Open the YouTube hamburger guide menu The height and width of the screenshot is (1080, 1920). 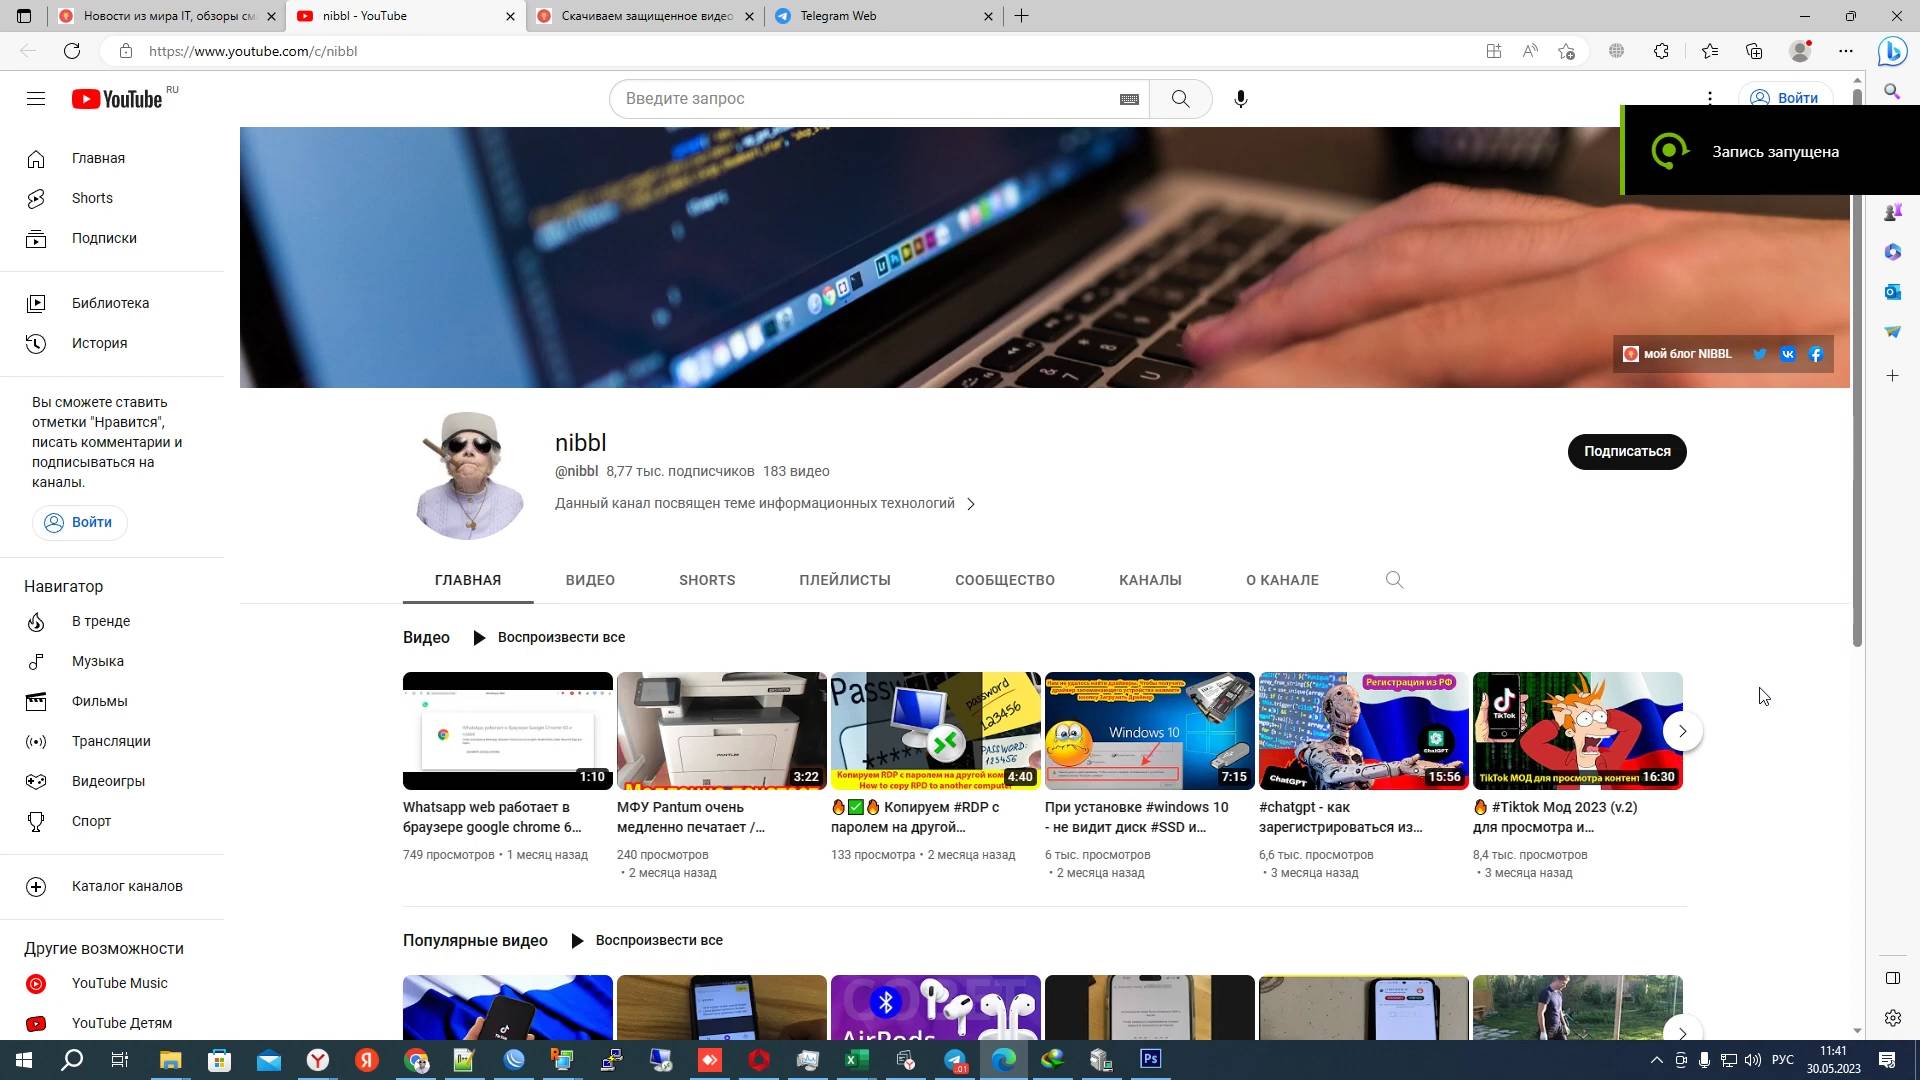click(36, 98)
